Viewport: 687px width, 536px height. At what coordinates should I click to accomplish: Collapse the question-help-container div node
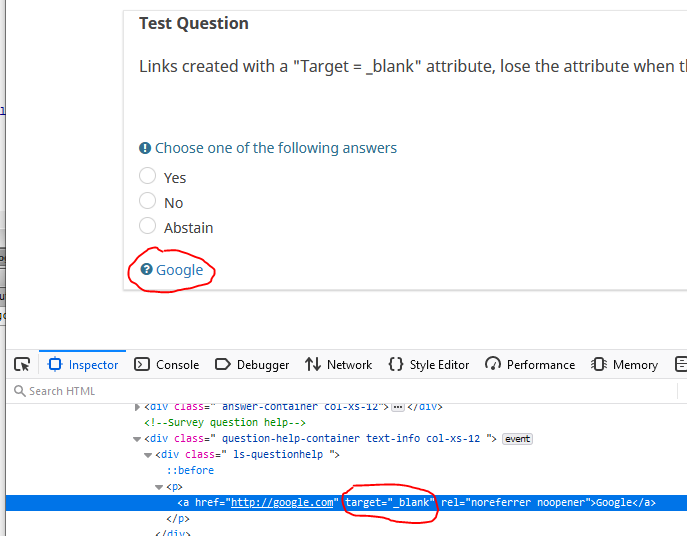137,439
